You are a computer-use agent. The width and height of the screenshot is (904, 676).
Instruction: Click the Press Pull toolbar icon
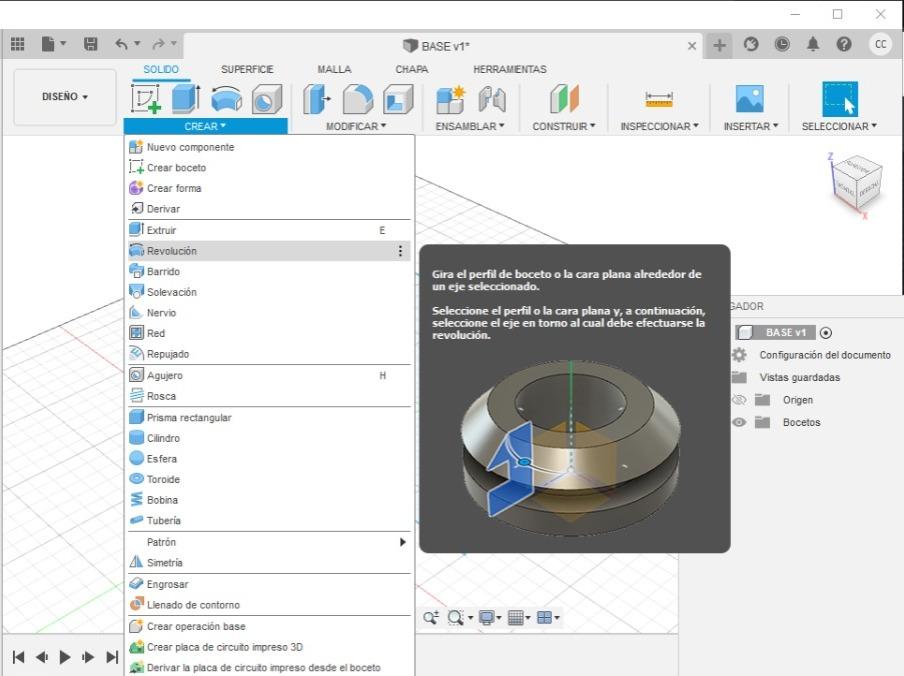(317, 99)
